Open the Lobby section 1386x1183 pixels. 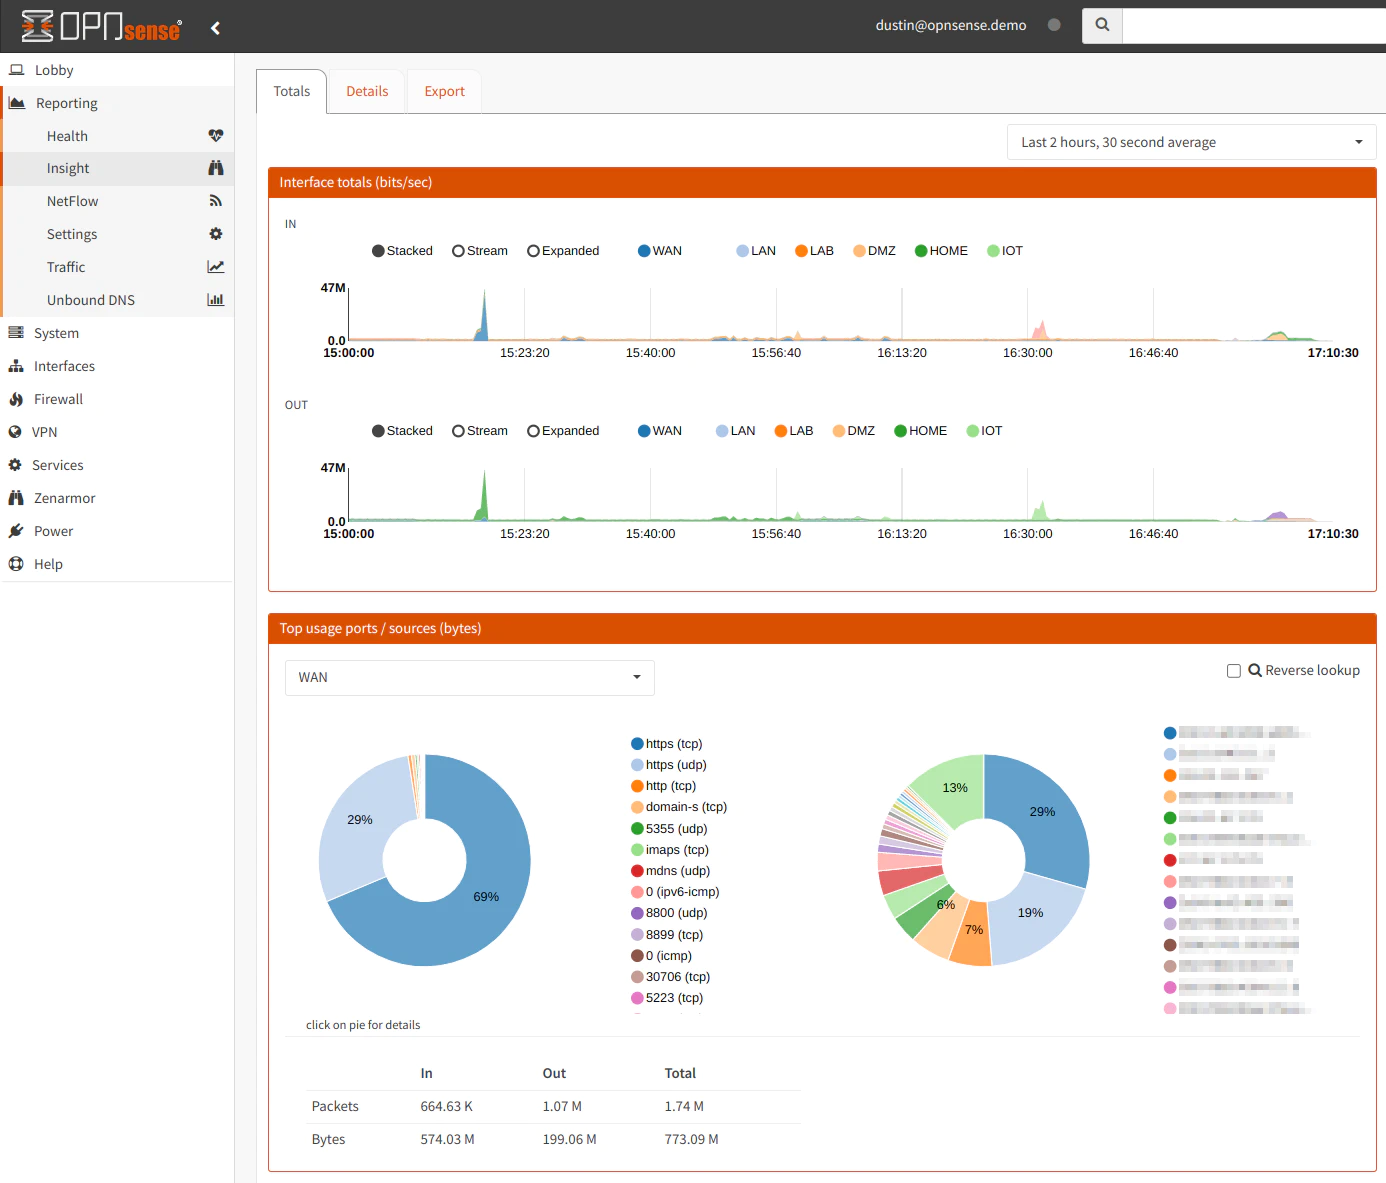coord(54,70)
